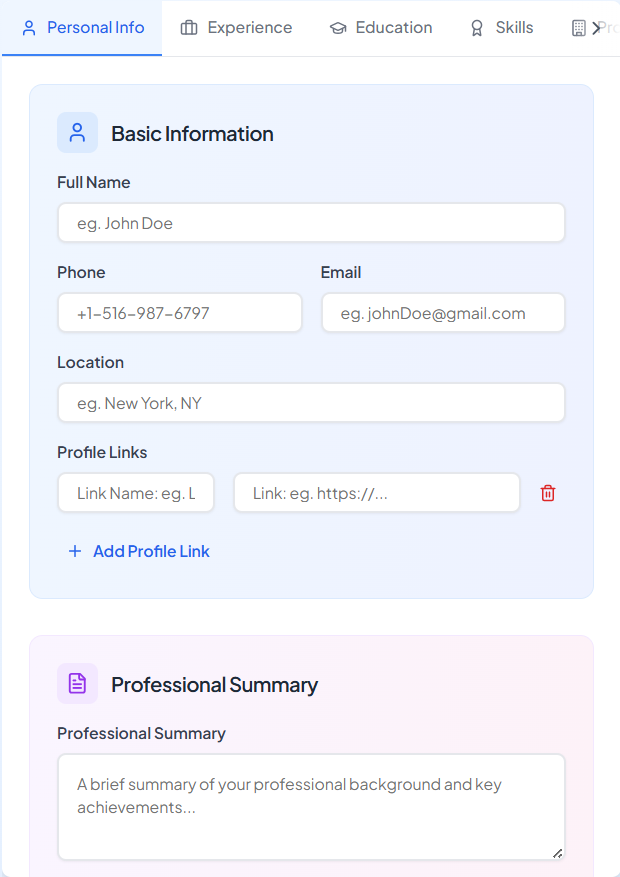Click the building icon on the Projects tab
620x877 pixels.
click(581, 27)
